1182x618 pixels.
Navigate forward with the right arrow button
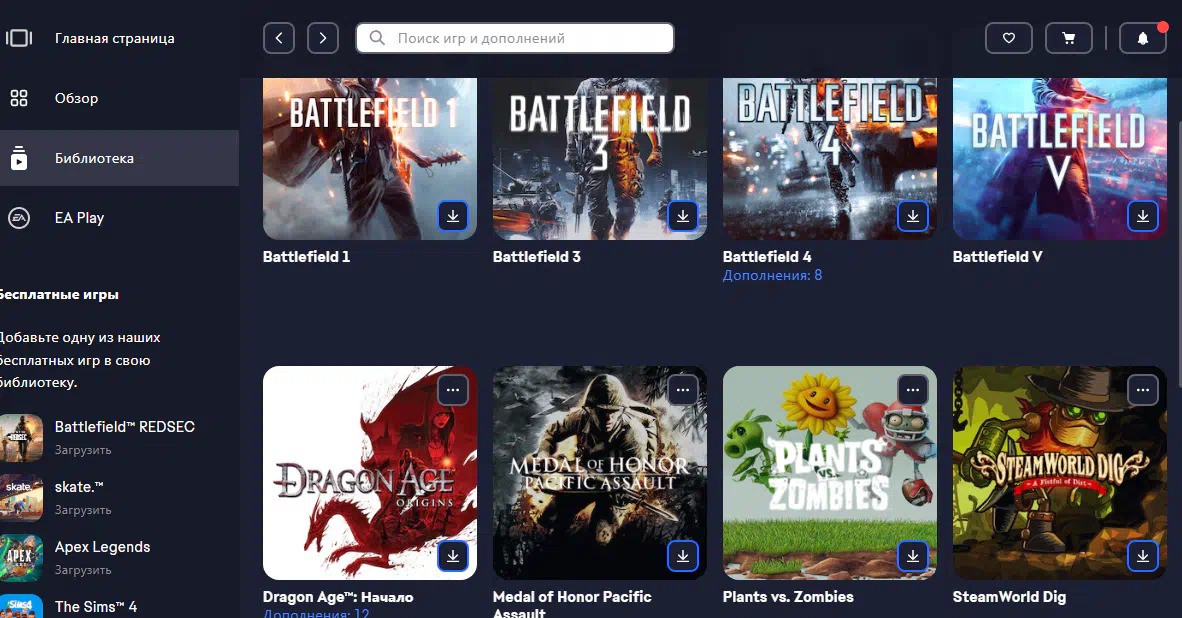pos(322,38)
